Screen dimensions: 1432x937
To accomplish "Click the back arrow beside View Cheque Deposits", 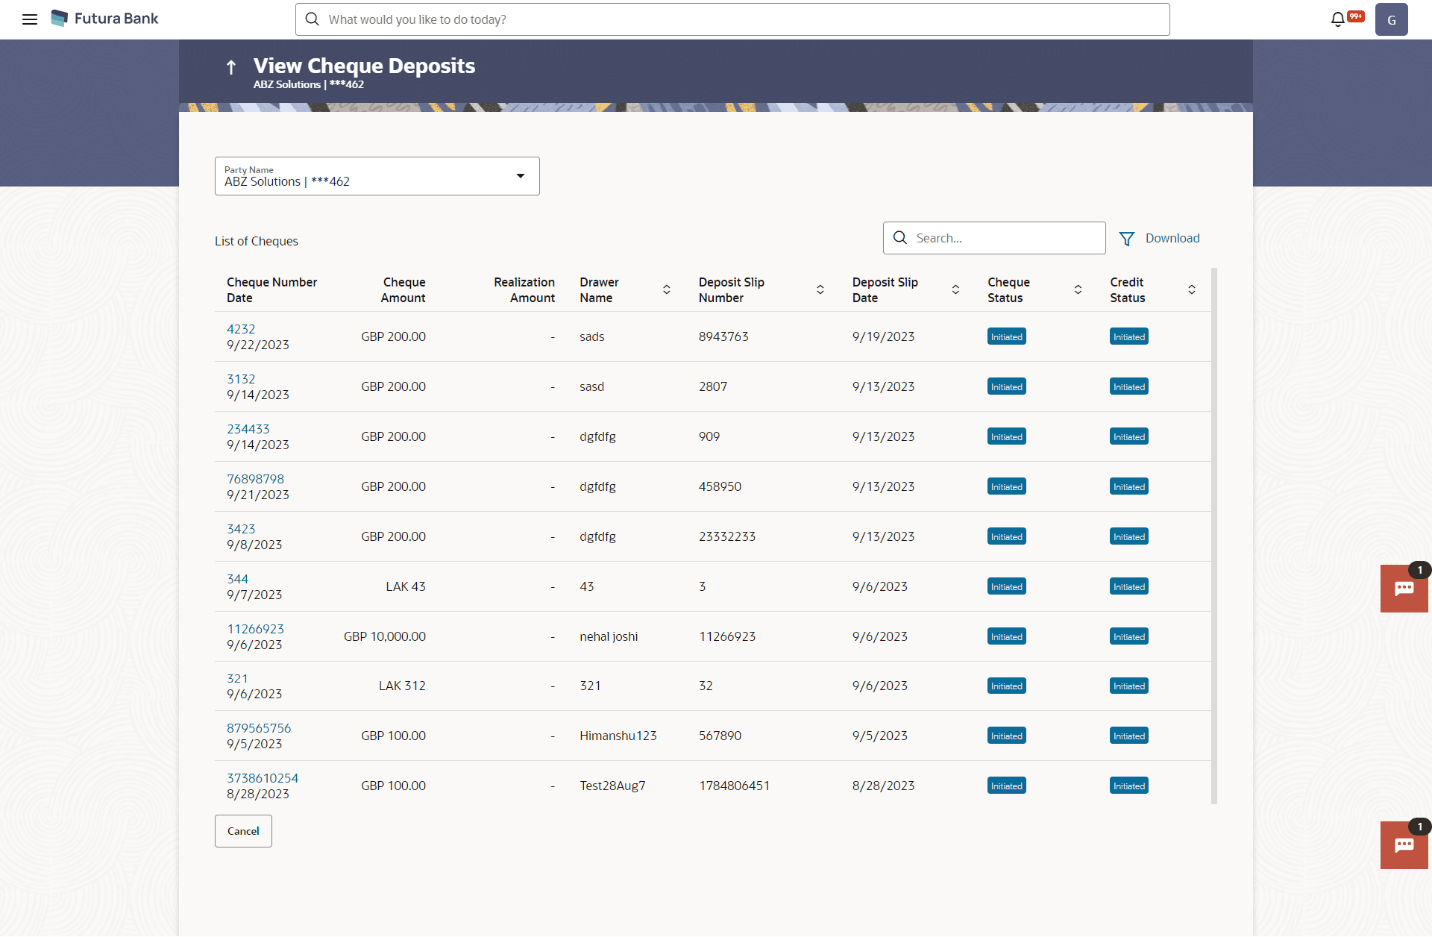I will [x=231, y=67].
